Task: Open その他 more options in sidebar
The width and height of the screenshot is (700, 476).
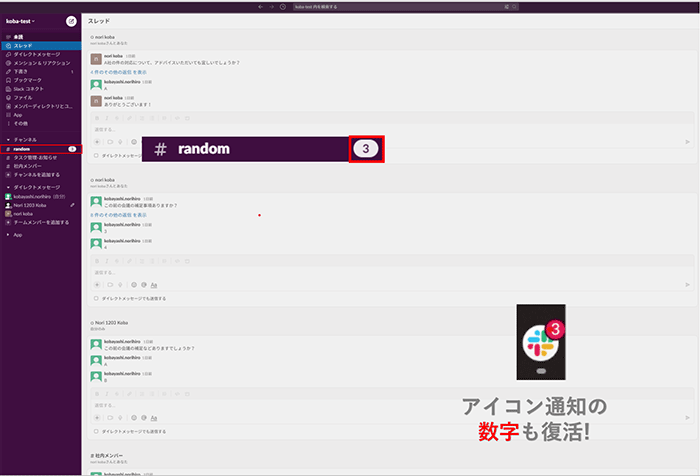Action: pos(41,123)
